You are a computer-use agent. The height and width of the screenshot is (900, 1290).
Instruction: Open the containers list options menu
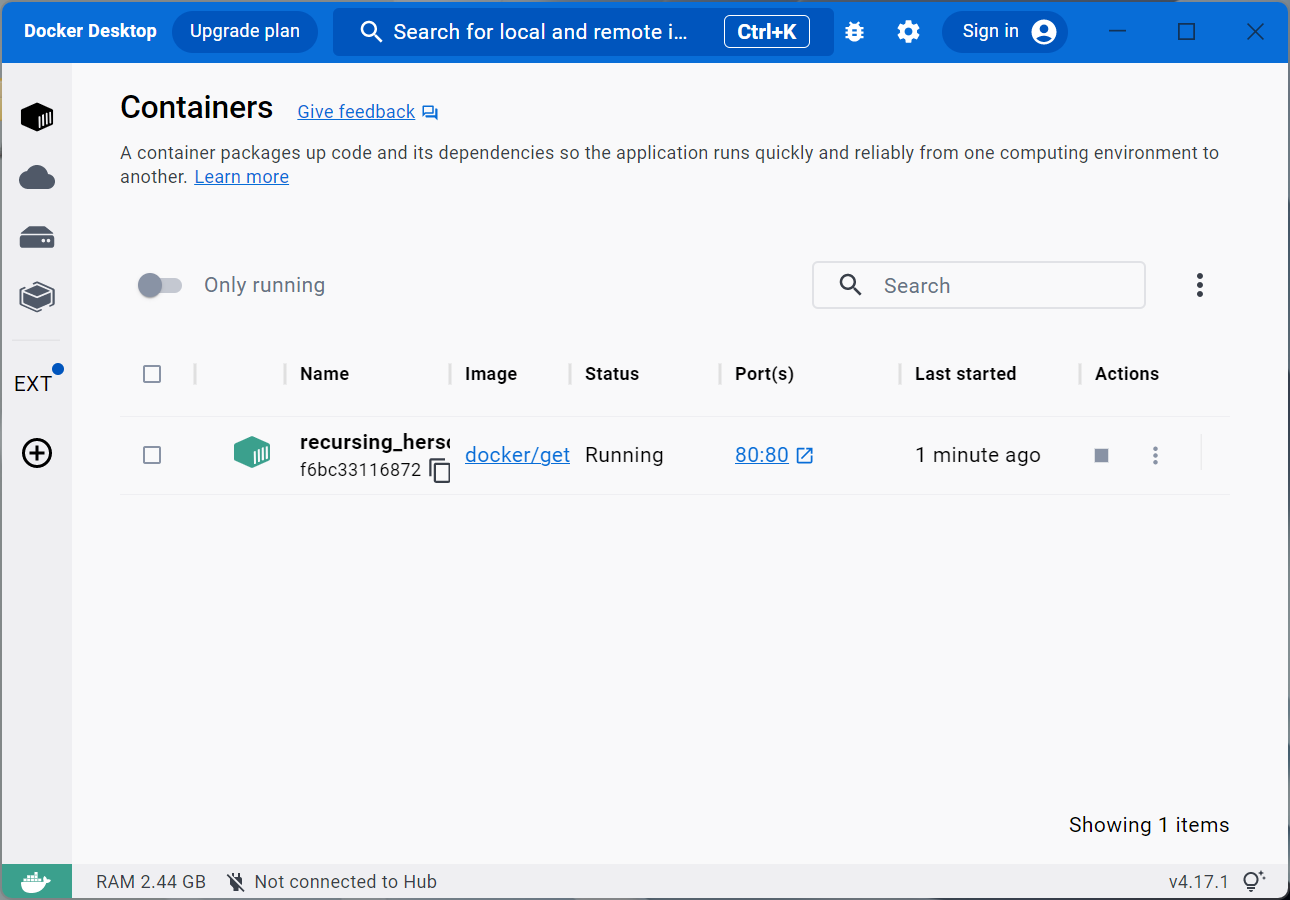click(x=1200, y=285)
